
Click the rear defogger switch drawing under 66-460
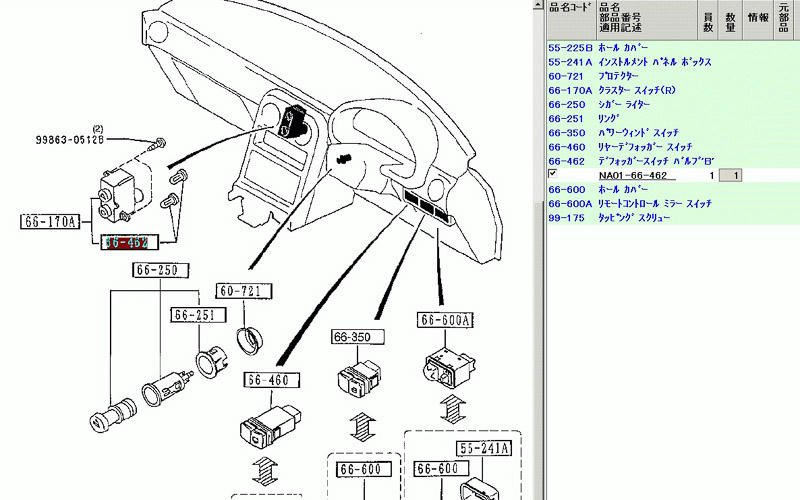[x=264, y=427]
